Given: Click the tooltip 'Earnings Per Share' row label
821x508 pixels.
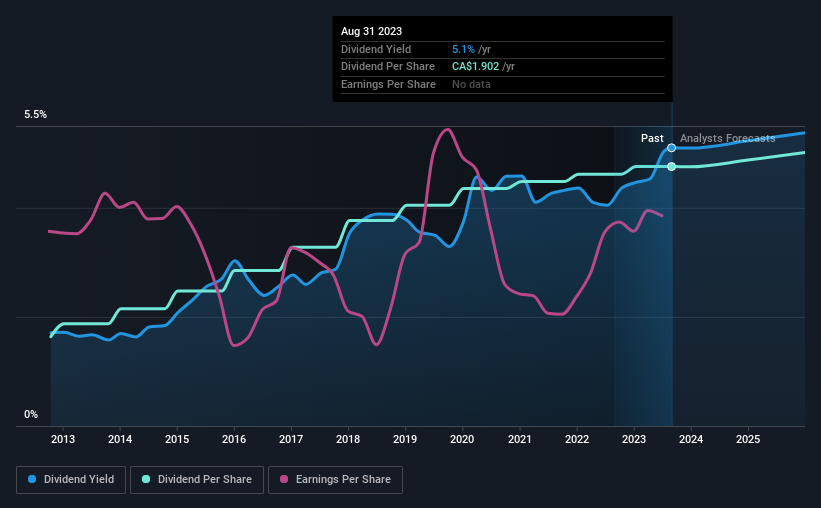Looking at the screenshot, I should click(388, 84).
